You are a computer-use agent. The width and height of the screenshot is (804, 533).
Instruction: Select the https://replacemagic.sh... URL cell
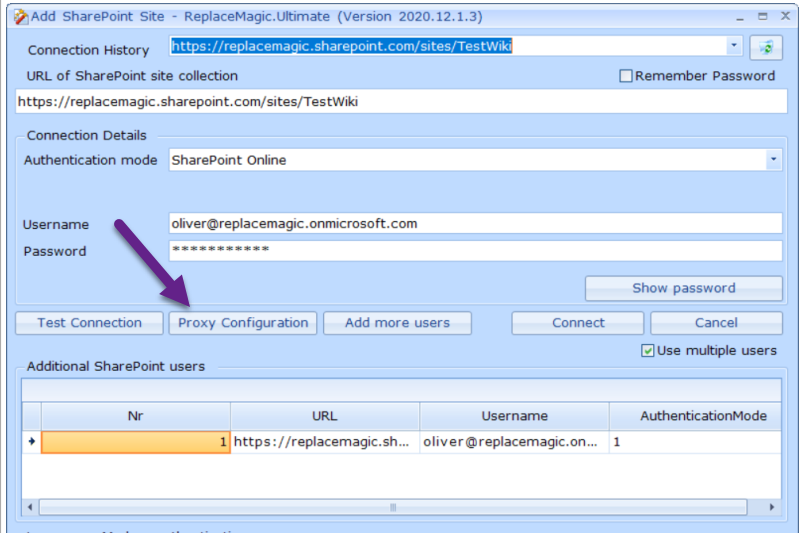tap(325, 442)
